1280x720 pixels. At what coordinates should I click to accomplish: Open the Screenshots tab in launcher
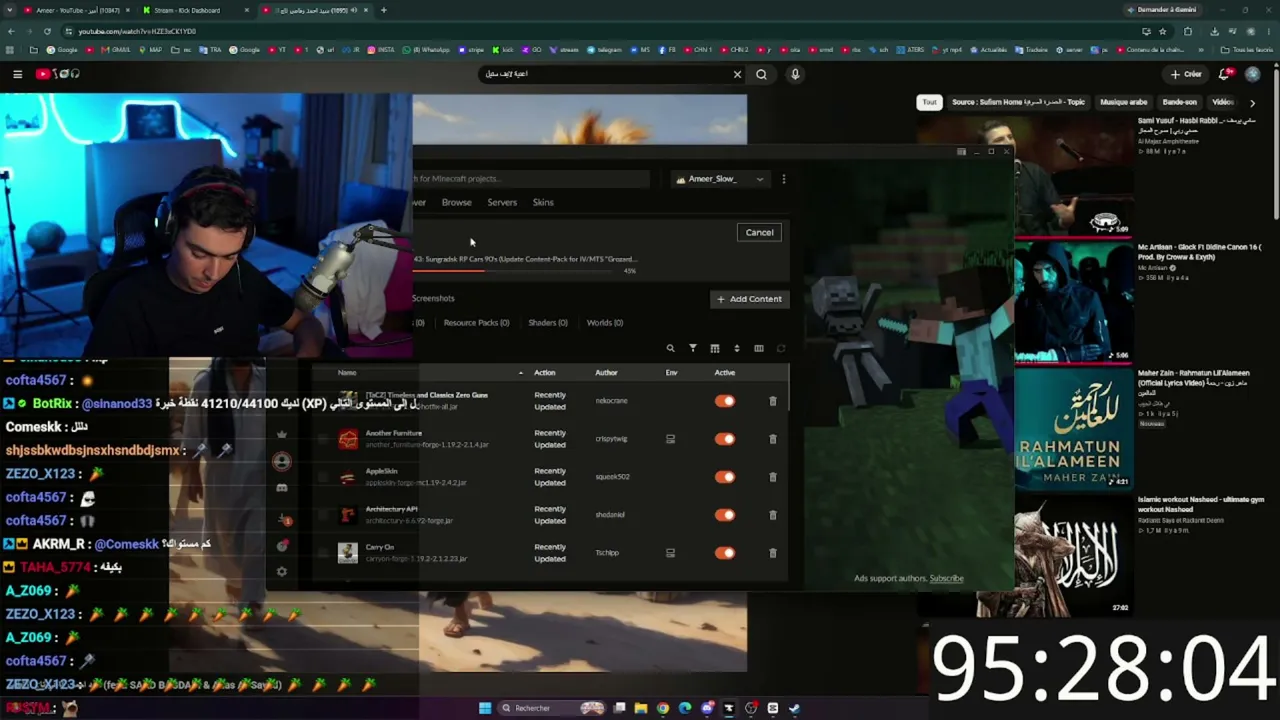[433, 298]
